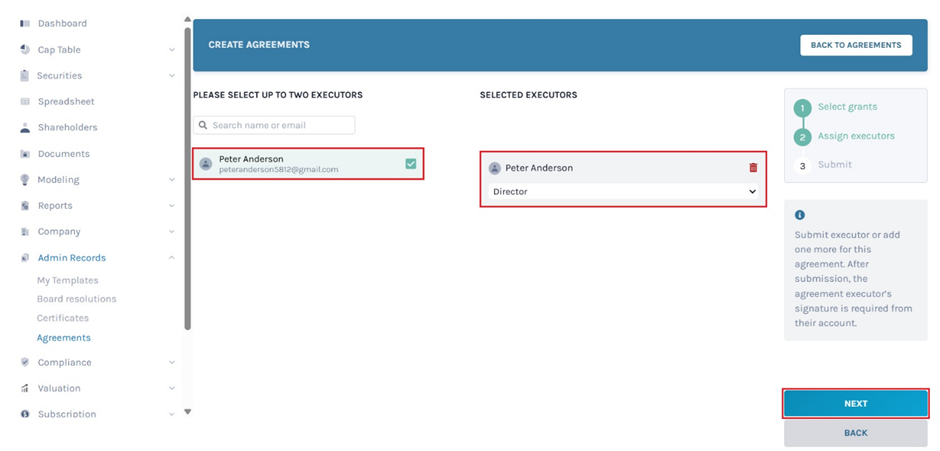The image size is (940, 451).
Task: Expand the Reports menu chevron
Action: coord(172,206)
